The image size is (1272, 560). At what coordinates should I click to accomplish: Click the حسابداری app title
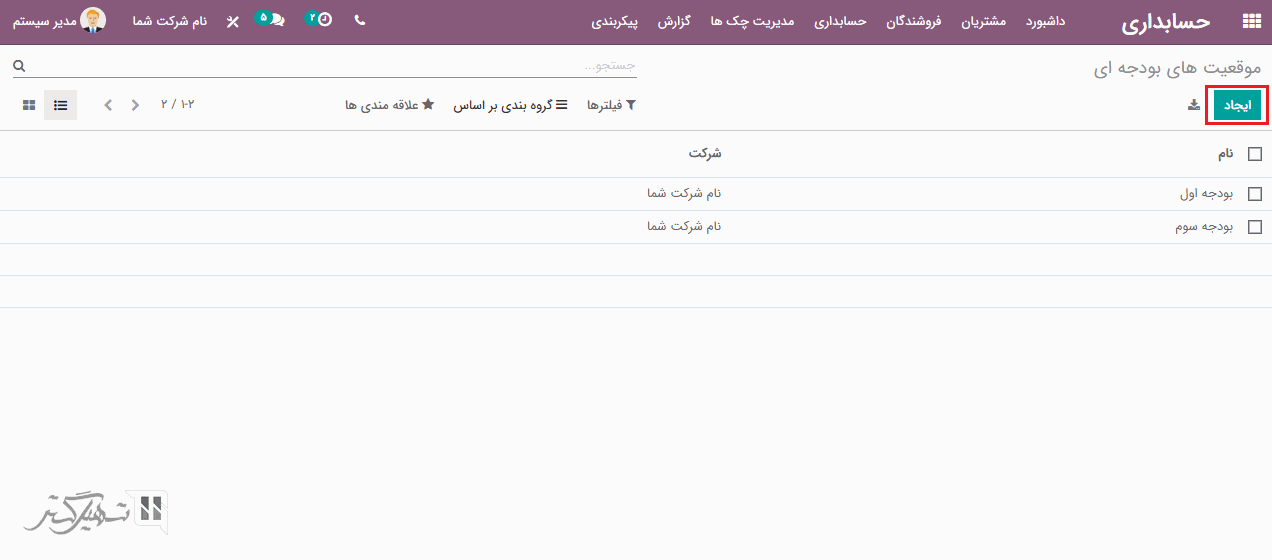[x=1166, y=22]
